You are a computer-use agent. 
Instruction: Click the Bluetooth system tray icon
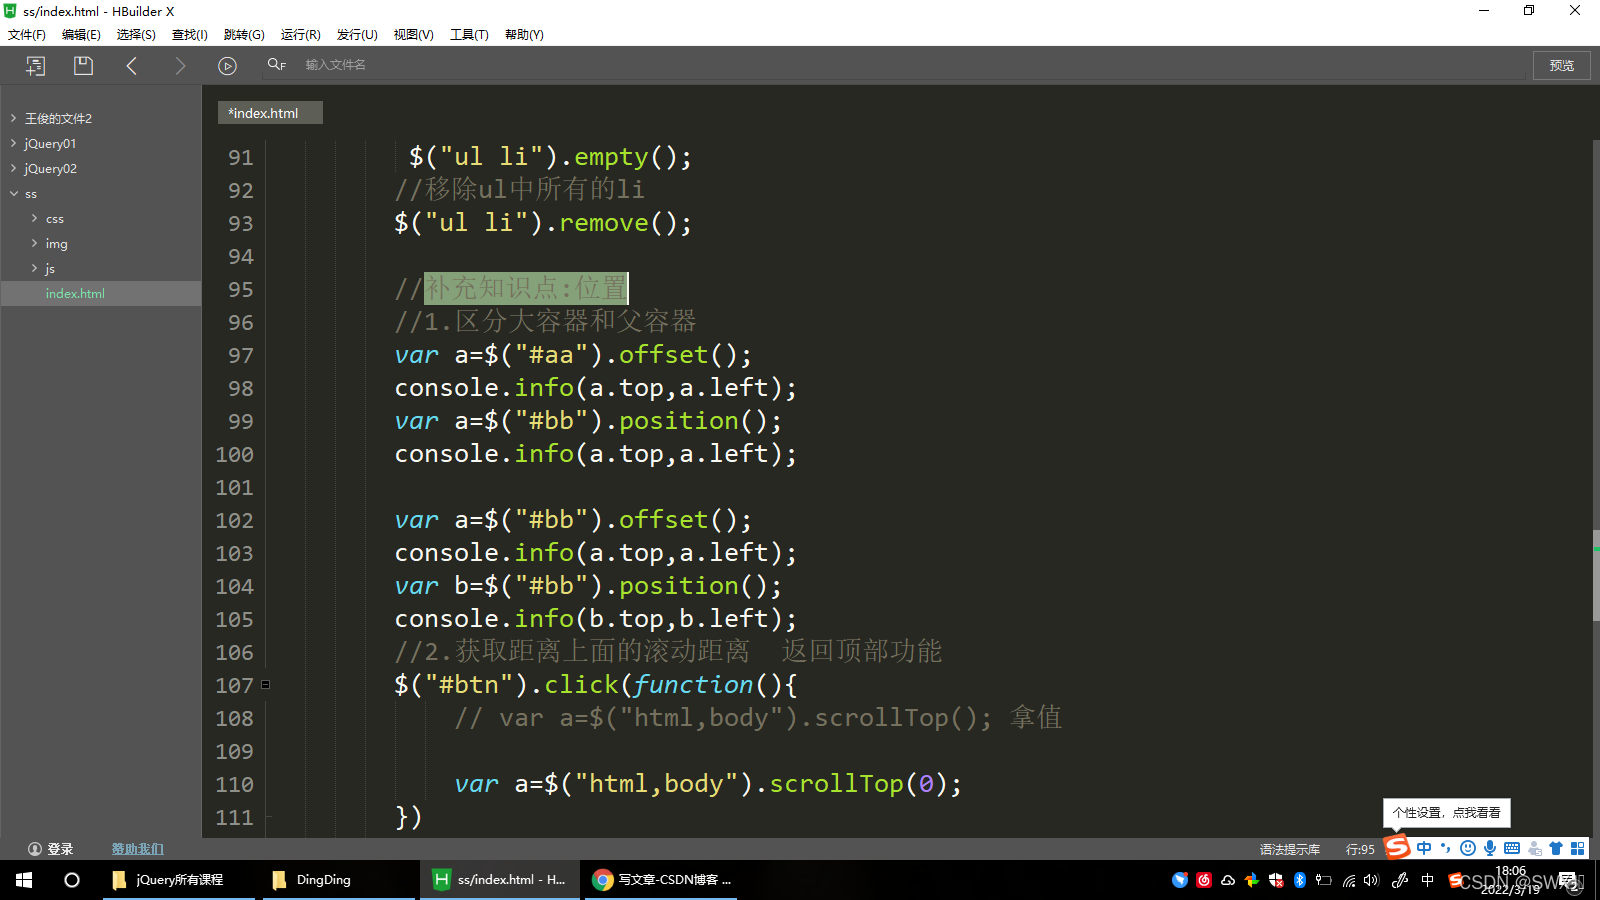point(1299,880)
